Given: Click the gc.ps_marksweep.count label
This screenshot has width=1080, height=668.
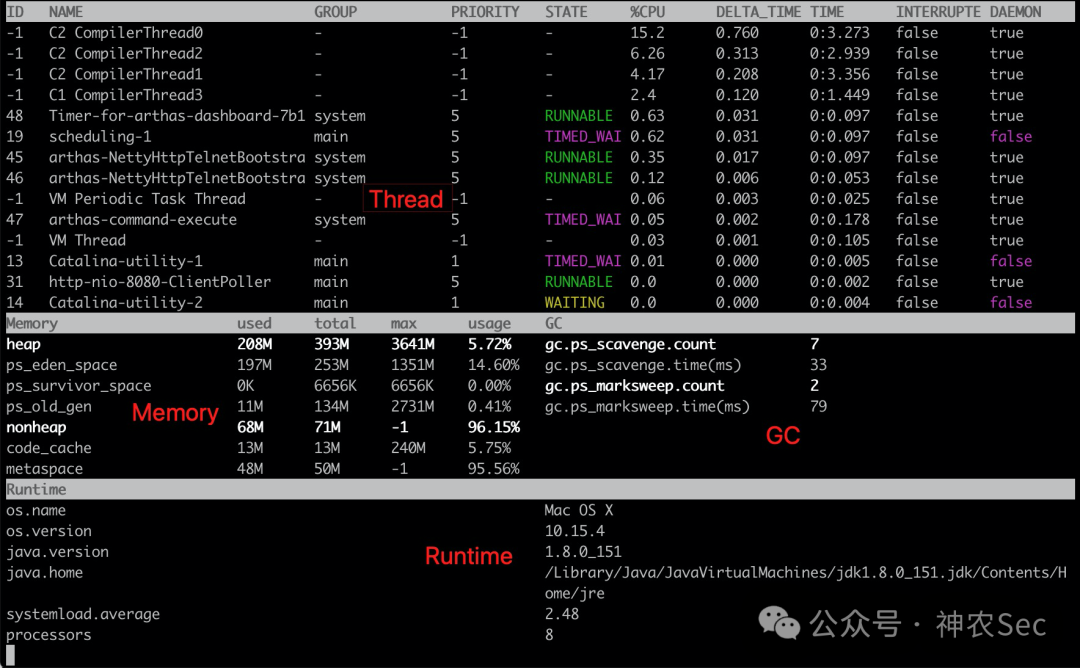Looking at the screenshot, I should click(x=634, y=386).
